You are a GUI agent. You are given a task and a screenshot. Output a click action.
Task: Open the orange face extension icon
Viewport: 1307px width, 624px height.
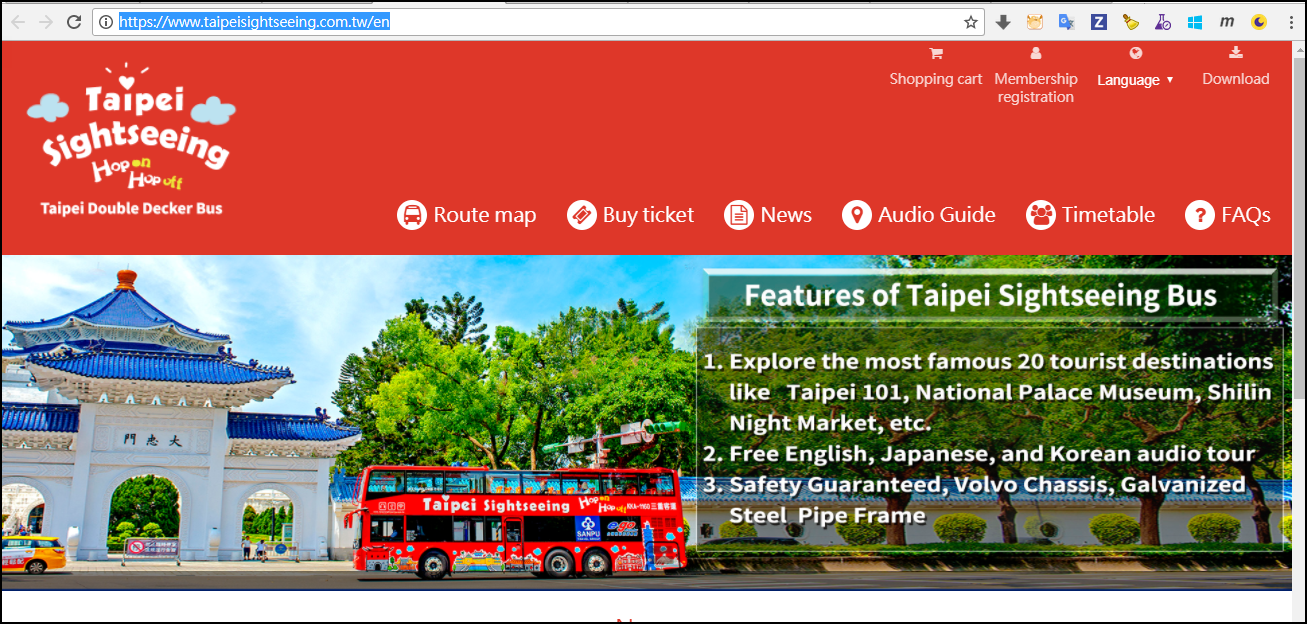(1034, 22)
